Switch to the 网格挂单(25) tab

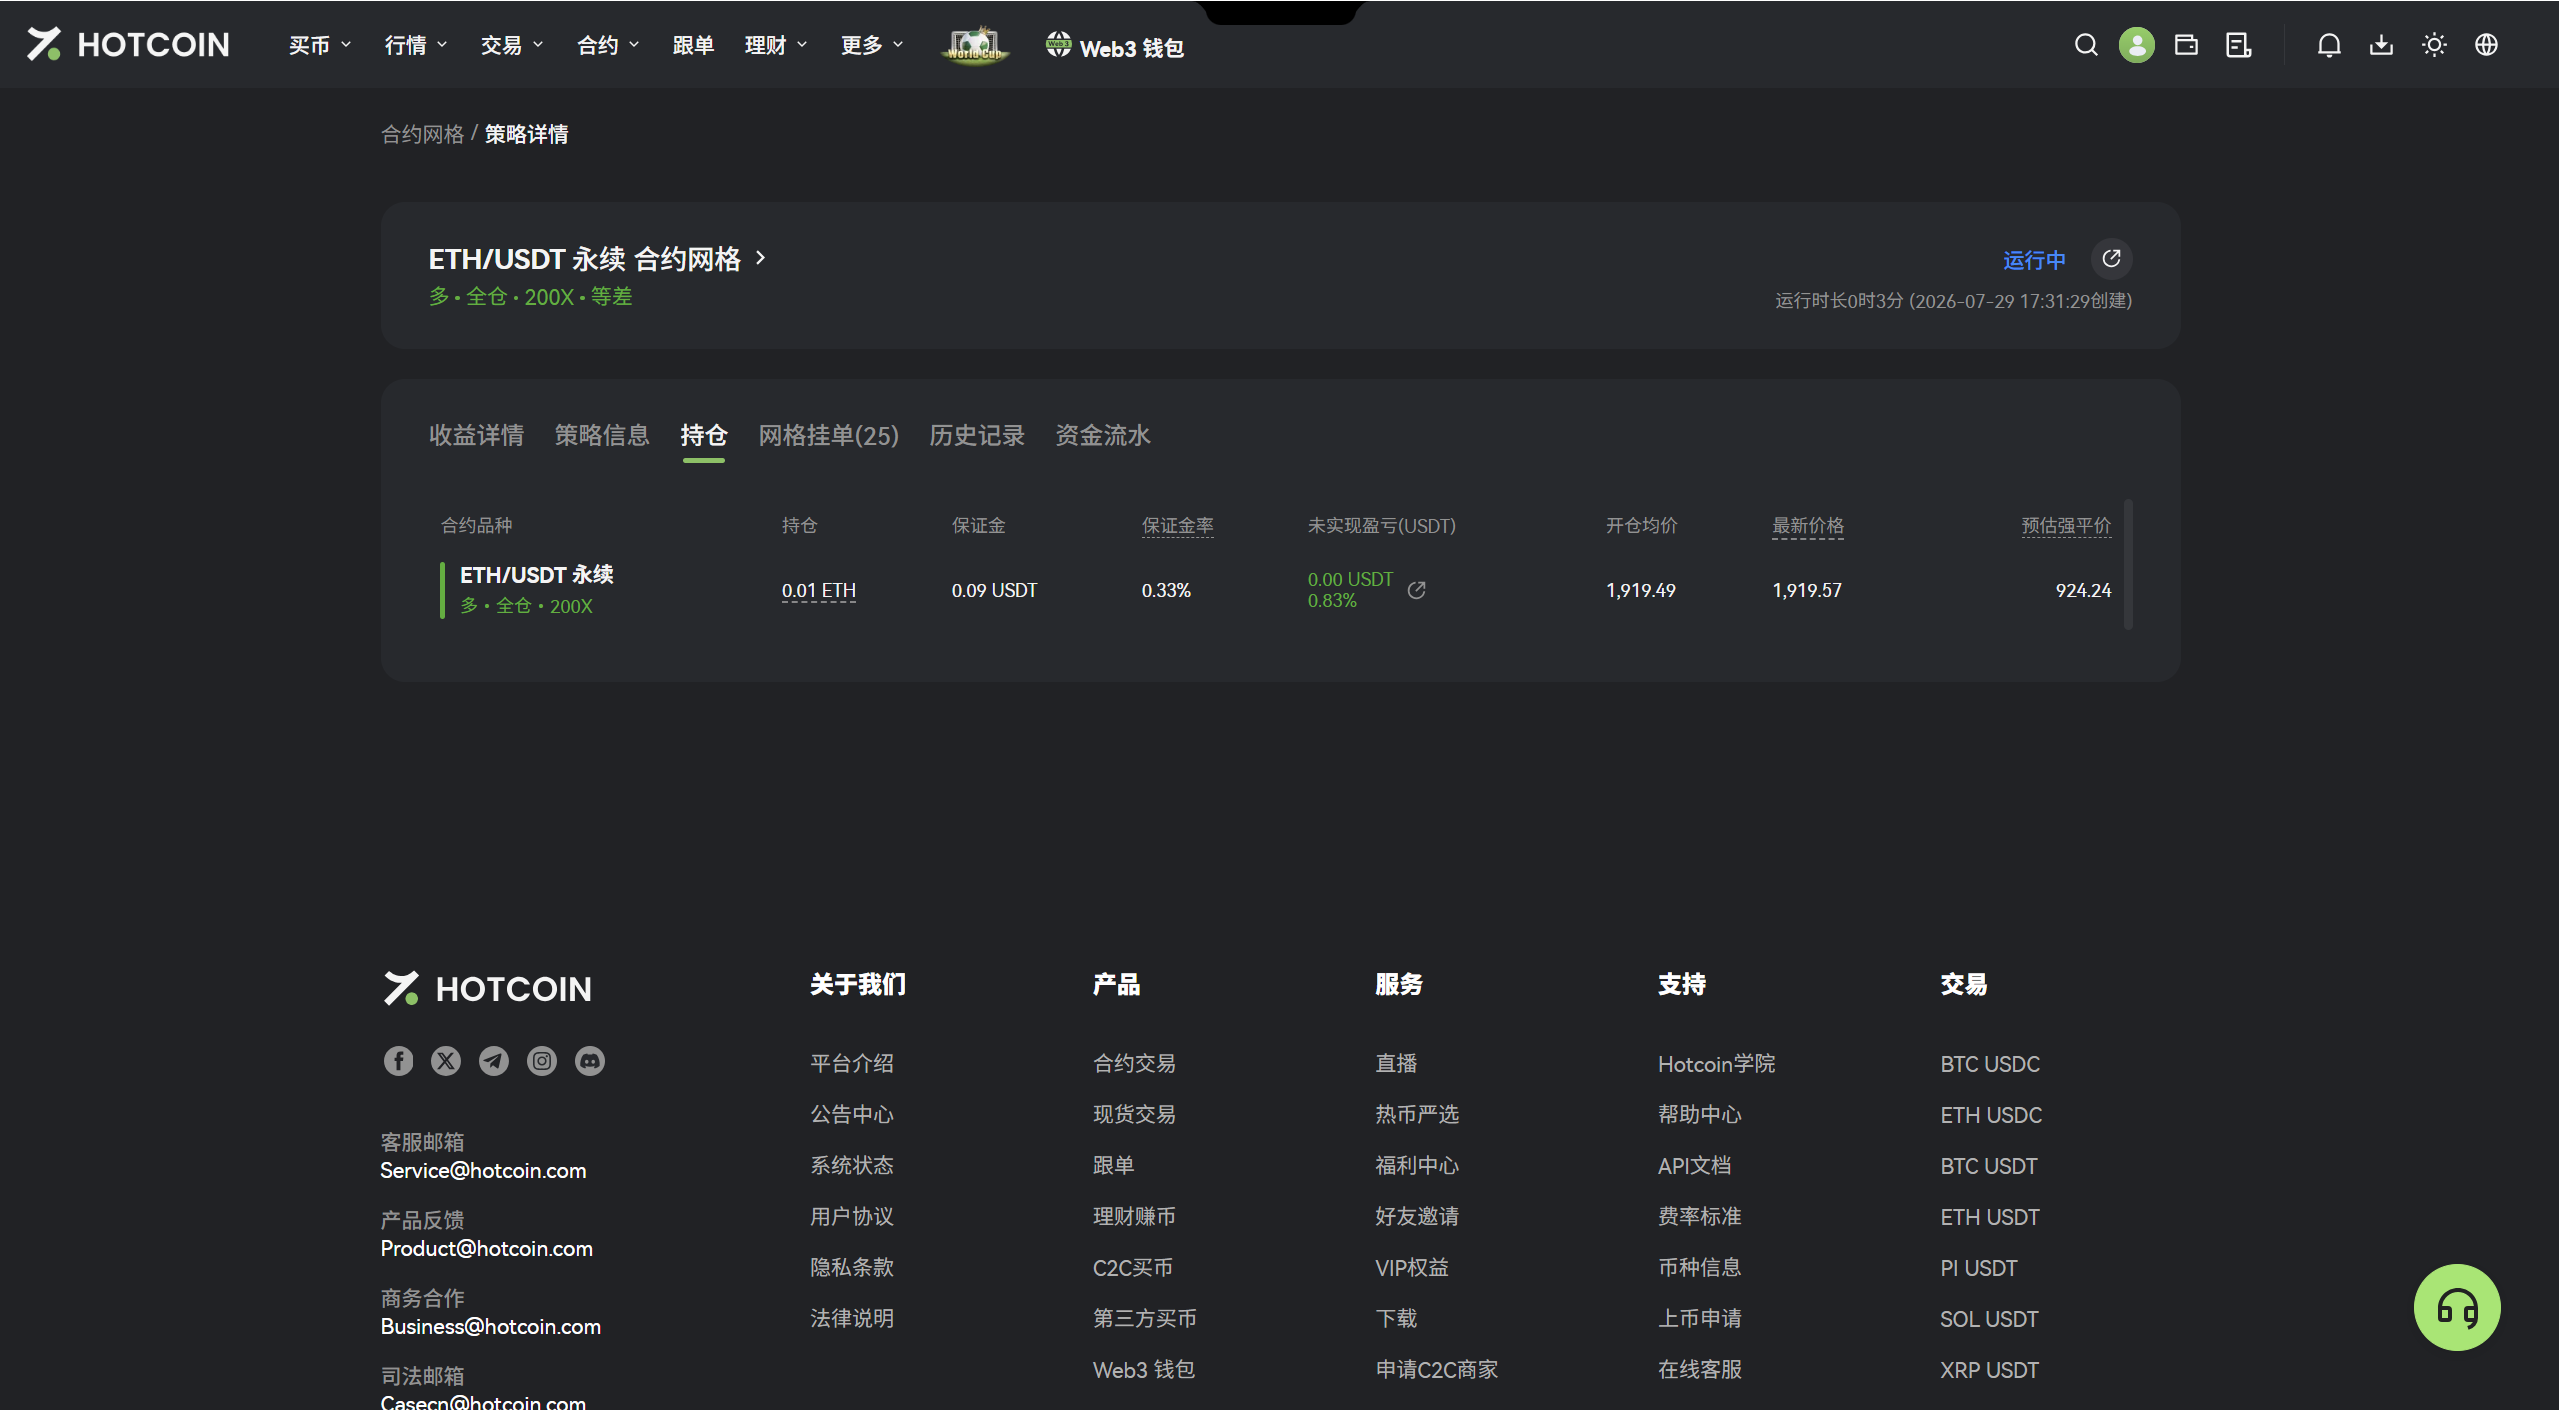coord(829,435)
